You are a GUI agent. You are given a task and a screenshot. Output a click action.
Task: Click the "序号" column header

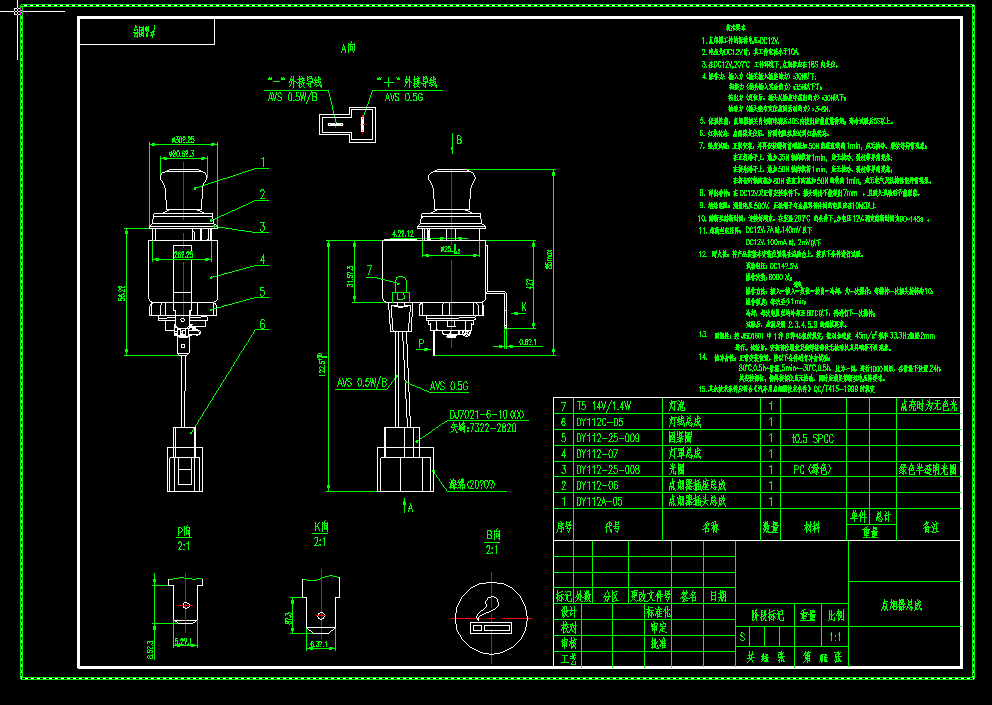tap(564, 527)
